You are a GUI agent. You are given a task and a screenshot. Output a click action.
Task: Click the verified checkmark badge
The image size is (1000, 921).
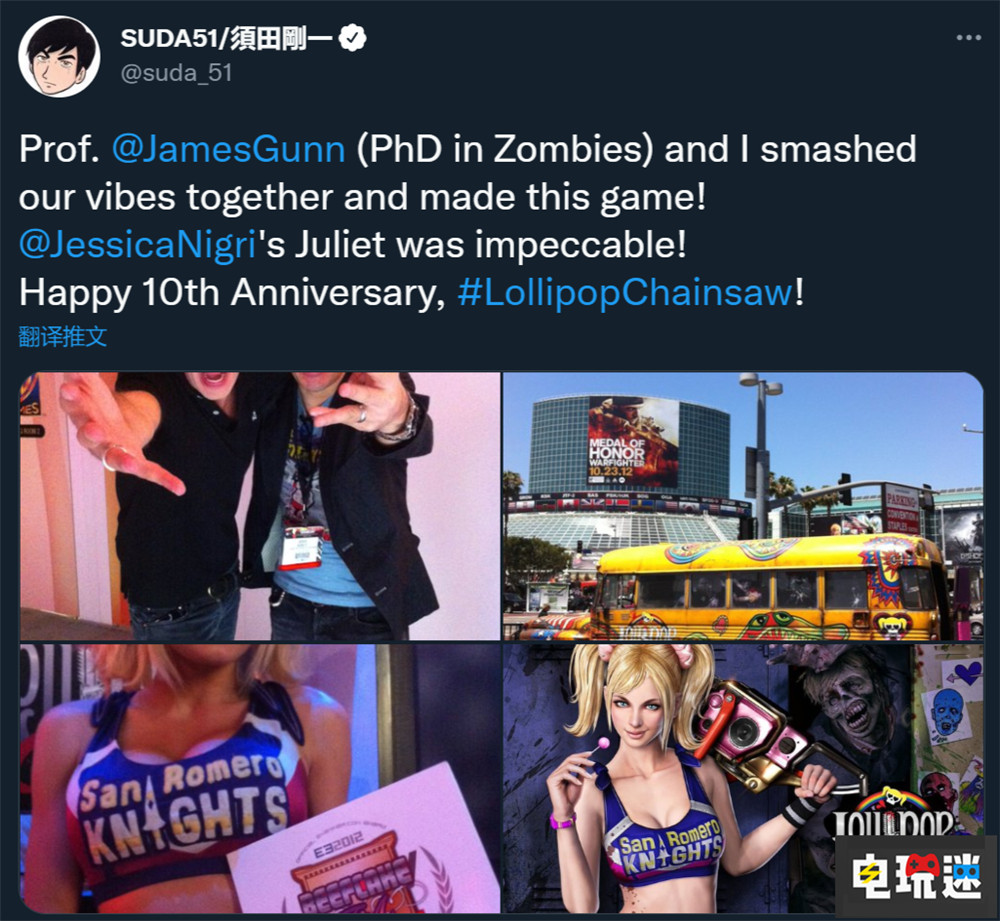(x=352, y=38)
